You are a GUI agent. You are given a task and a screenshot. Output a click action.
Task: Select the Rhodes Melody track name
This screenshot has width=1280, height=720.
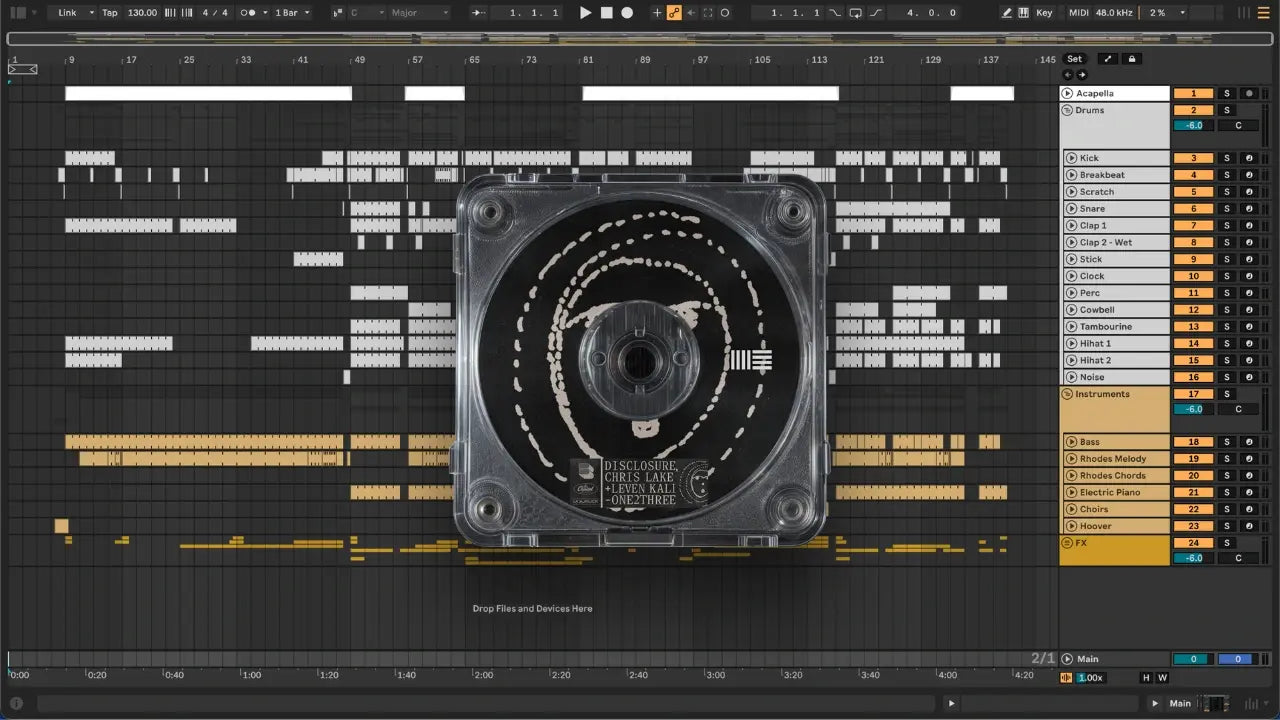[x=1113, y=459]
